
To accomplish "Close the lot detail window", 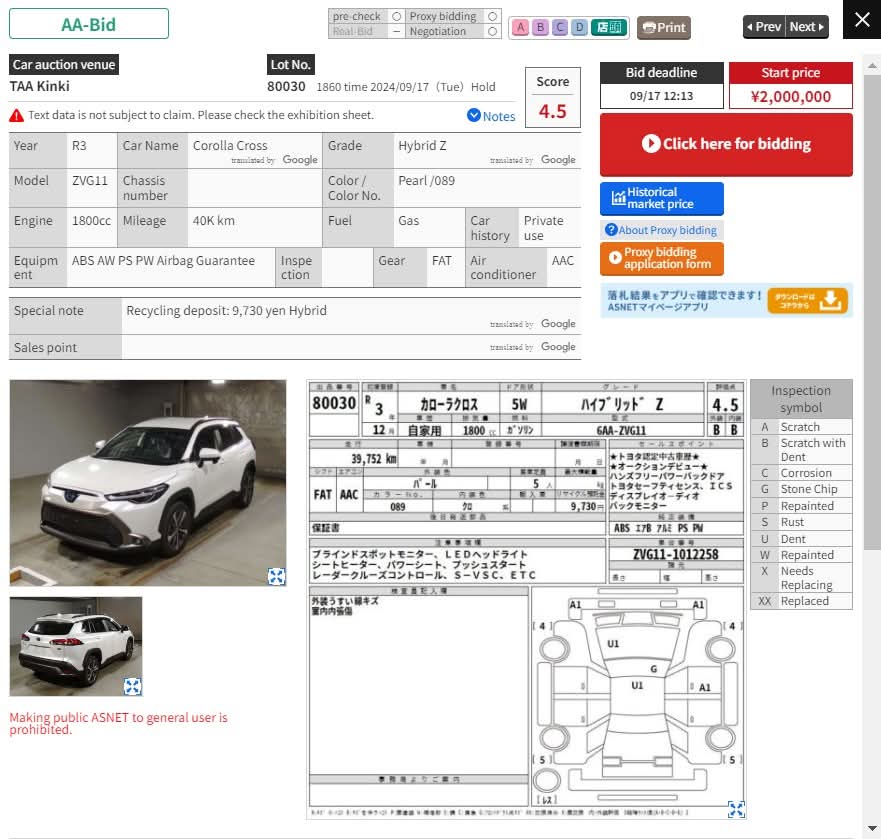I will (862, 20).
